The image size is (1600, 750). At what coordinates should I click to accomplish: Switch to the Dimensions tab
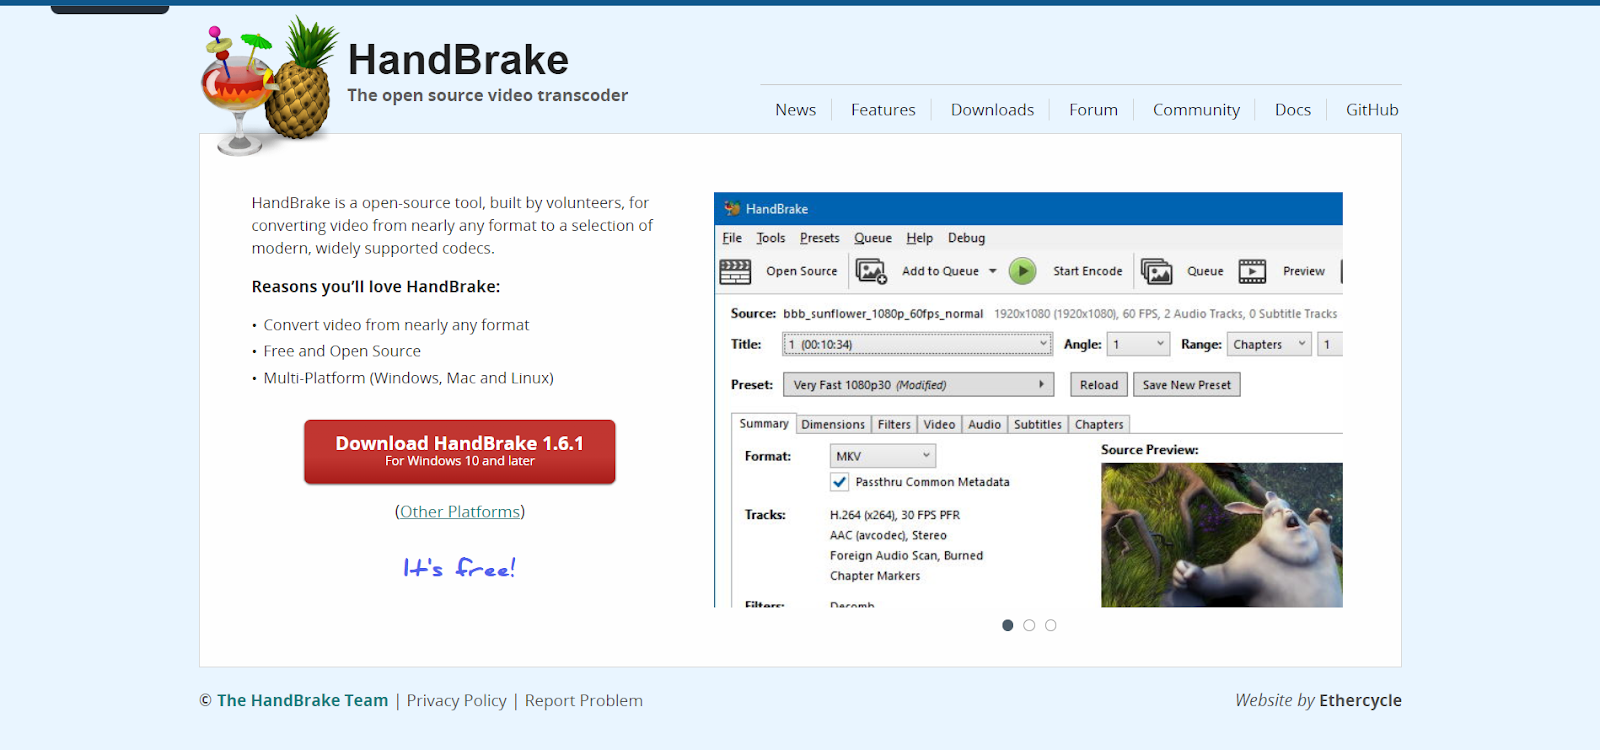click(x=833, y=425)
